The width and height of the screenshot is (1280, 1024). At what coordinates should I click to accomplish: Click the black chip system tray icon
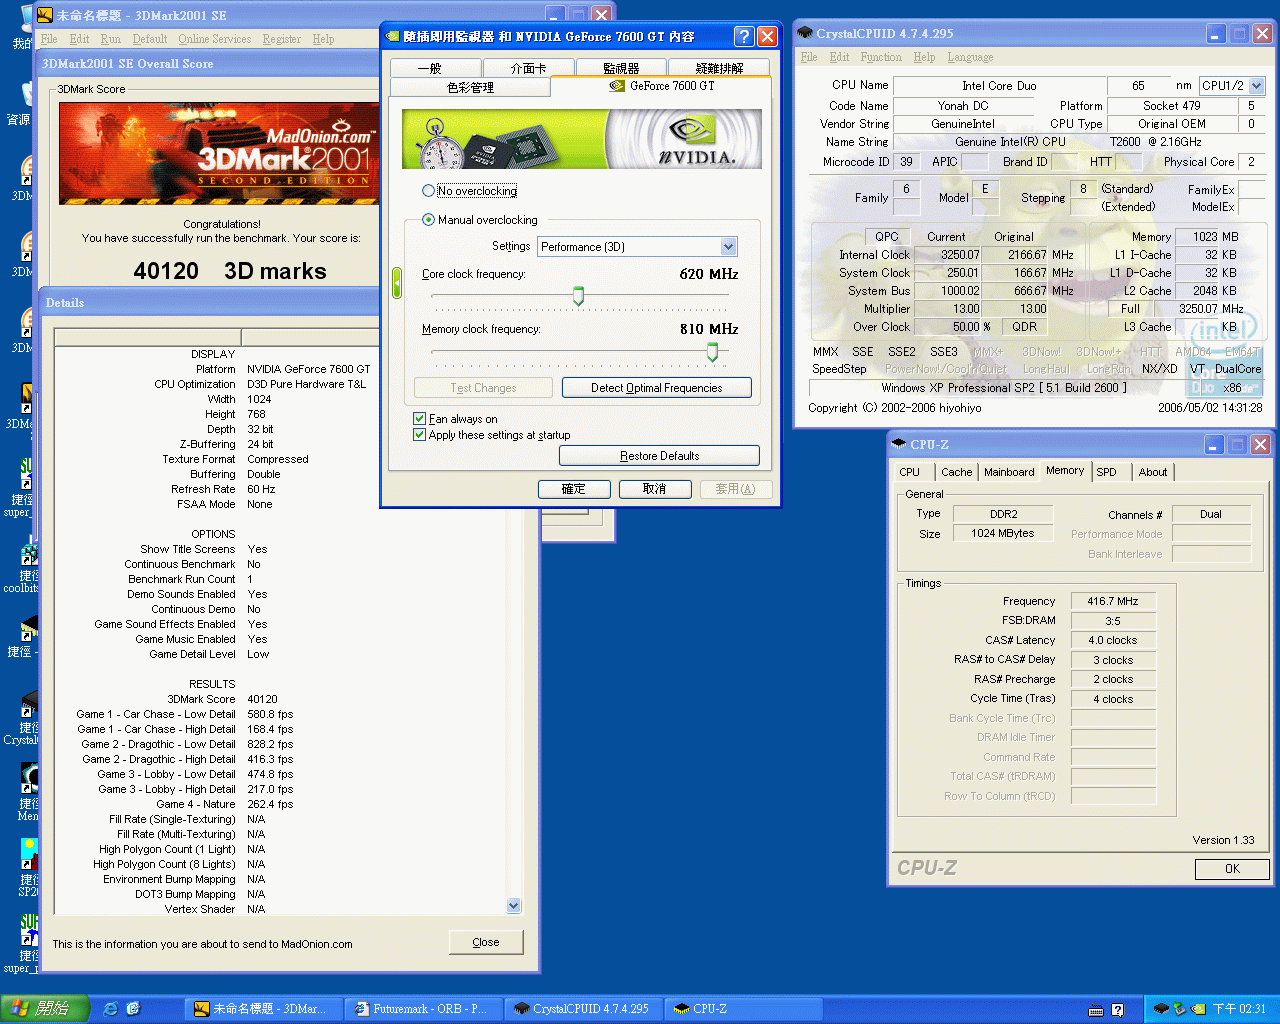pyautogui.click(x=1161, y=1009)
